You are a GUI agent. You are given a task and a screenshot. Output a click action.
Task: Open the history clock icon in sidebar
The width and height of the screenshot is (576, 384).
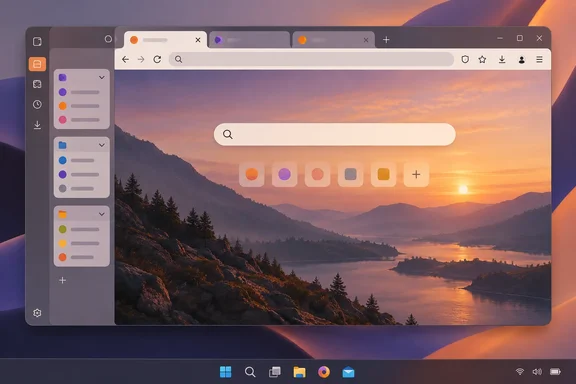point(37,104)
